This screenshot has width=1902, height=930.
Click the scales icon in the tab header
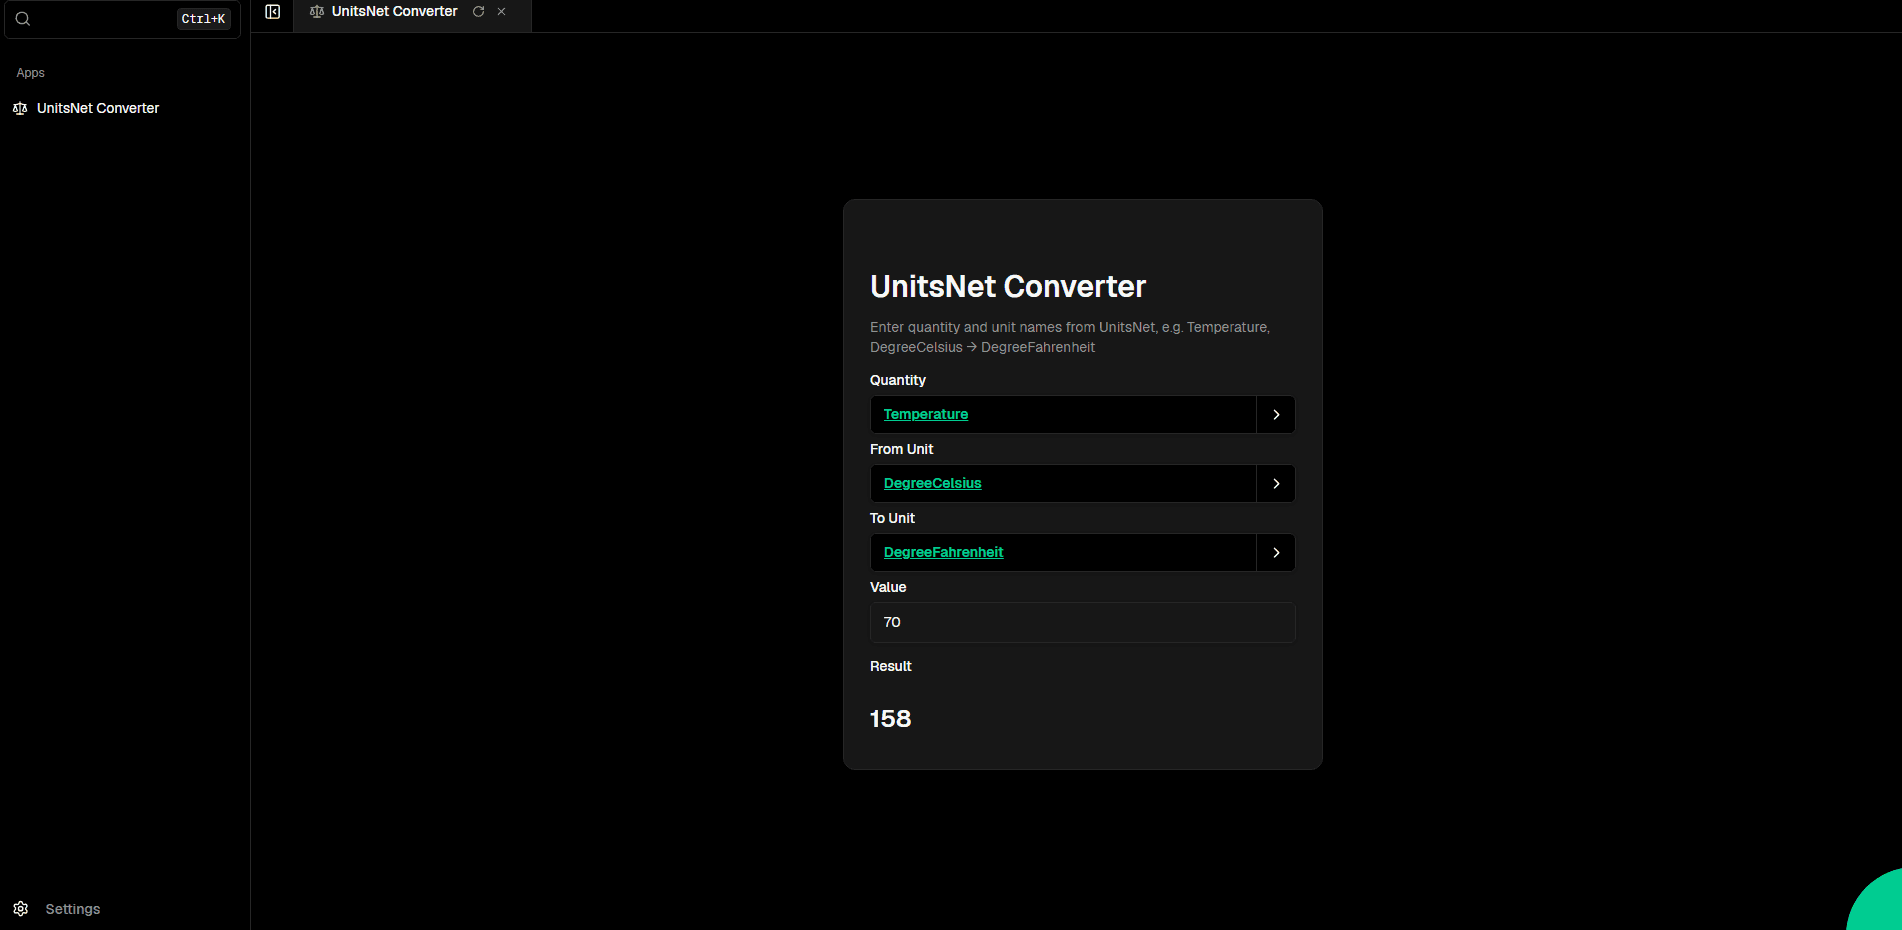coord(316,12)
